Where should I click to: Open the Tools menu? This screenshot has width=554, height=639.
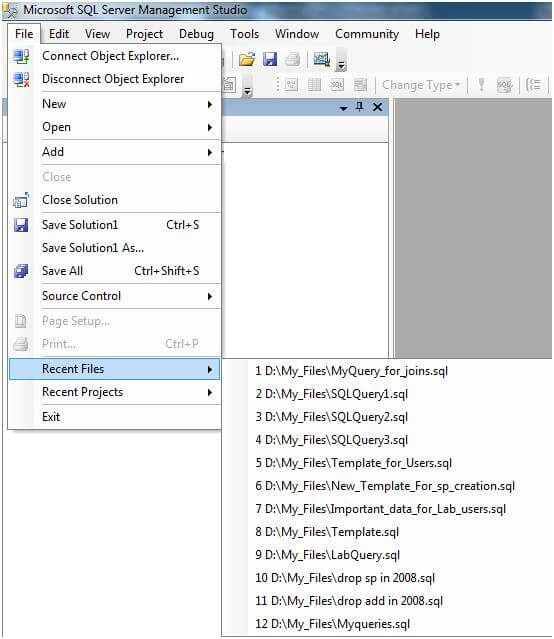pos(244,34)
